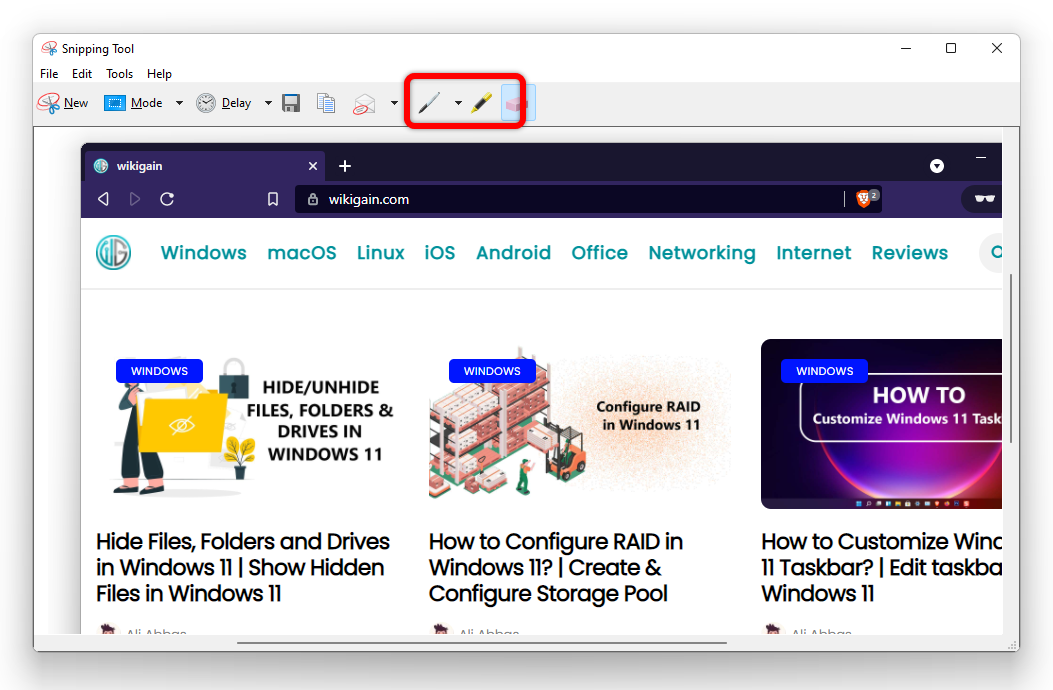Click the browser back arrow
1053x690 pixels.
[x=103, y=199]
